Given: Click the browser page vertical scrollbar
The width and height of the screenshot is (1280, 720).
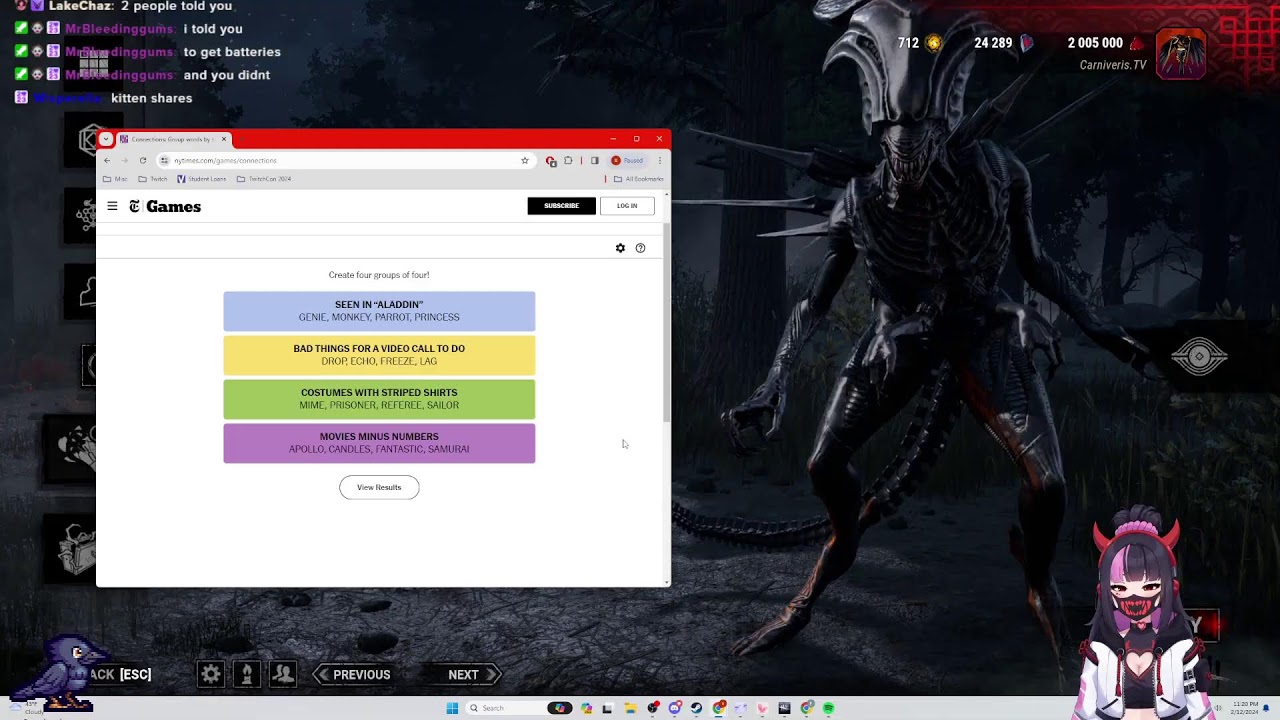Looking at the screenshot, I should tap(666, 322).
